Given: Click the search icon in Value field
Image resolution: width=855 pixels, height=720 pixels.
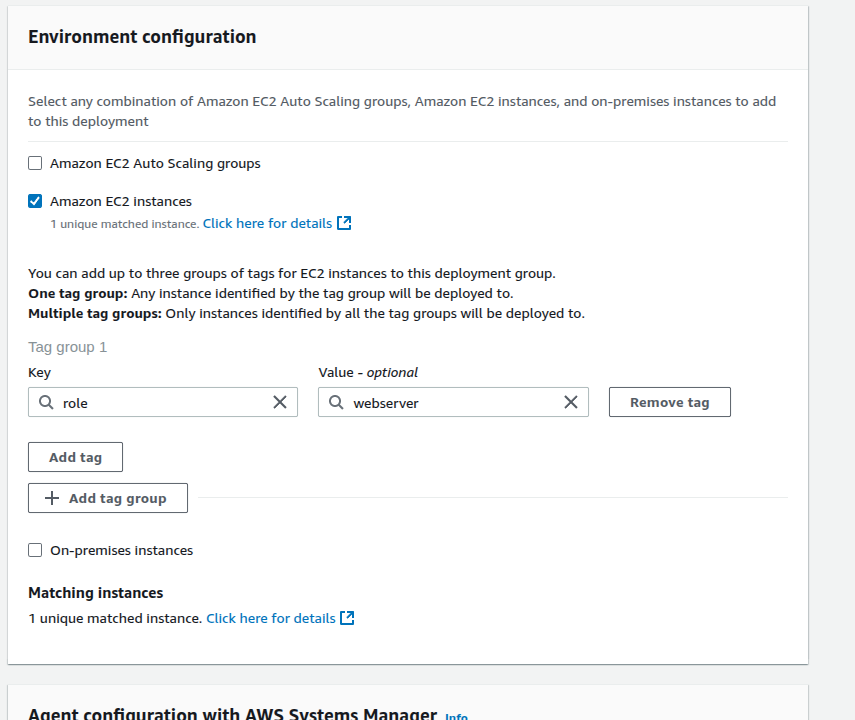Looking at the screenshot, I should tap(336, 402).
